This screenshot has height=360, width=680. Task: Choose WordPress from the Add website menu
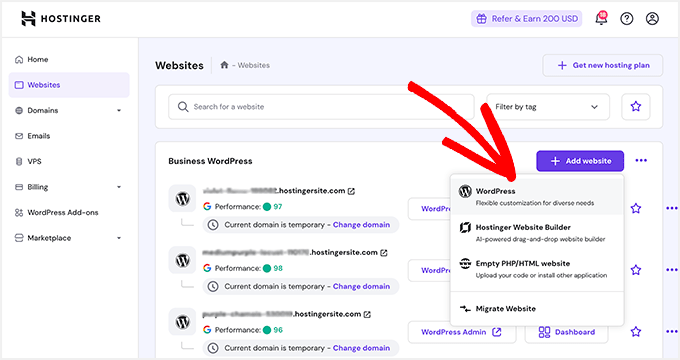pos(537,196)
